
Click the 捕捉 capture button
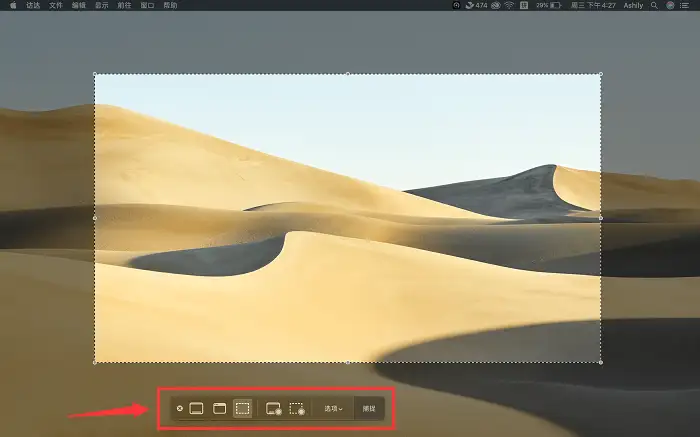[369, 408]
